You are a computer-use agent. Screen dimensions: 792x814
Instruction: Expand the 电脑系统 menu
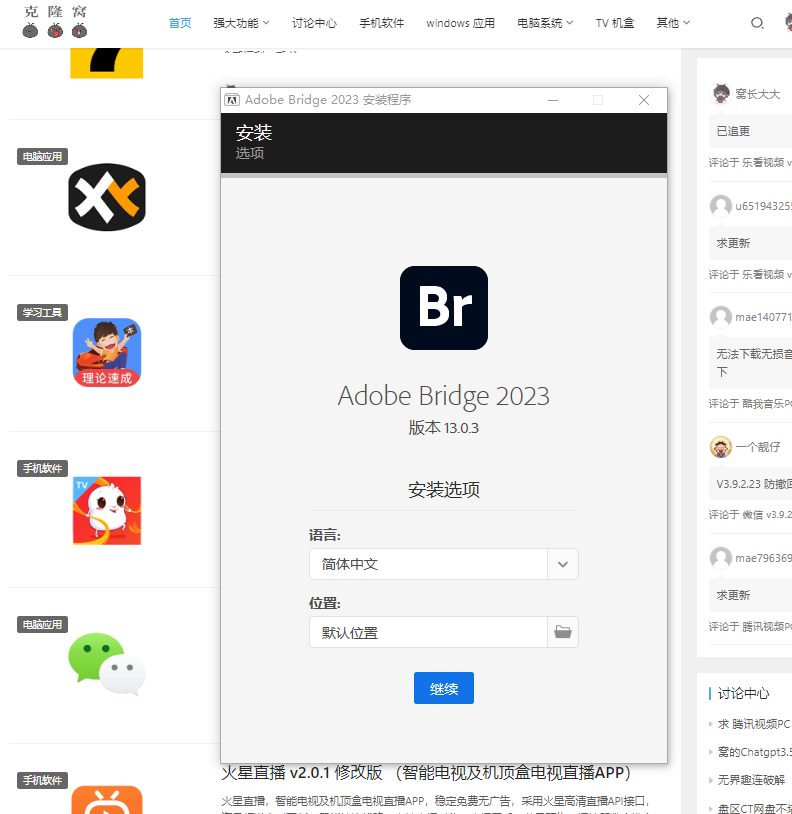tap(545, 23)
